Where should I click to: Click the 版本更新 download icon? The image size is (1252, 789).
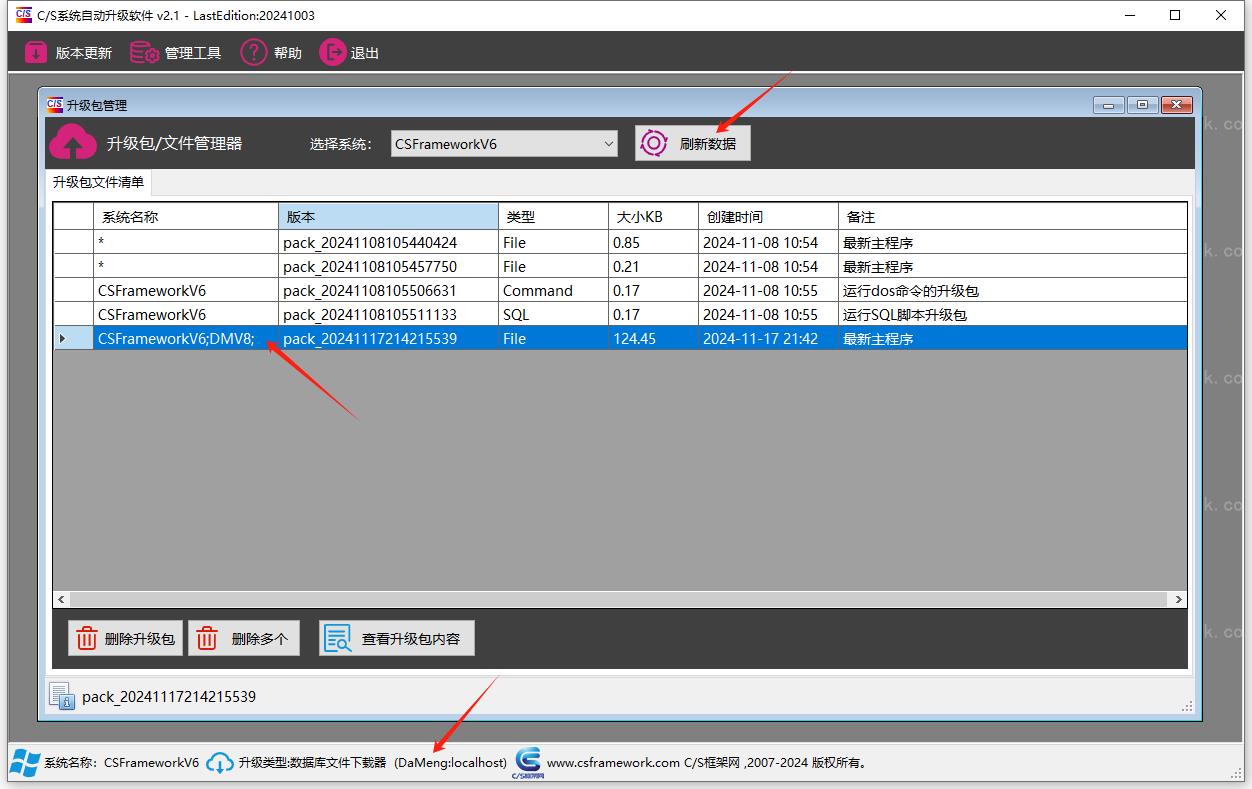[36, 53]
